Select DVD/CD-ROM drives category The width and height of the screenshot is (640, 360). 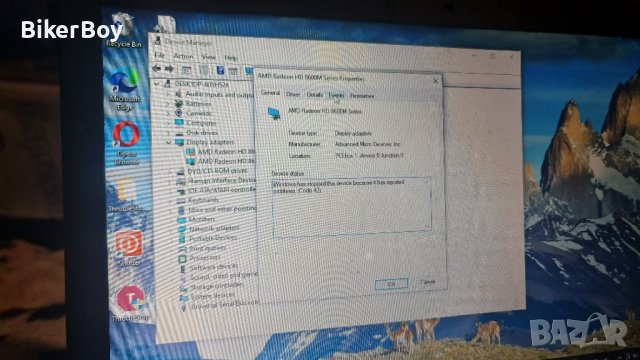click(217, 171)
